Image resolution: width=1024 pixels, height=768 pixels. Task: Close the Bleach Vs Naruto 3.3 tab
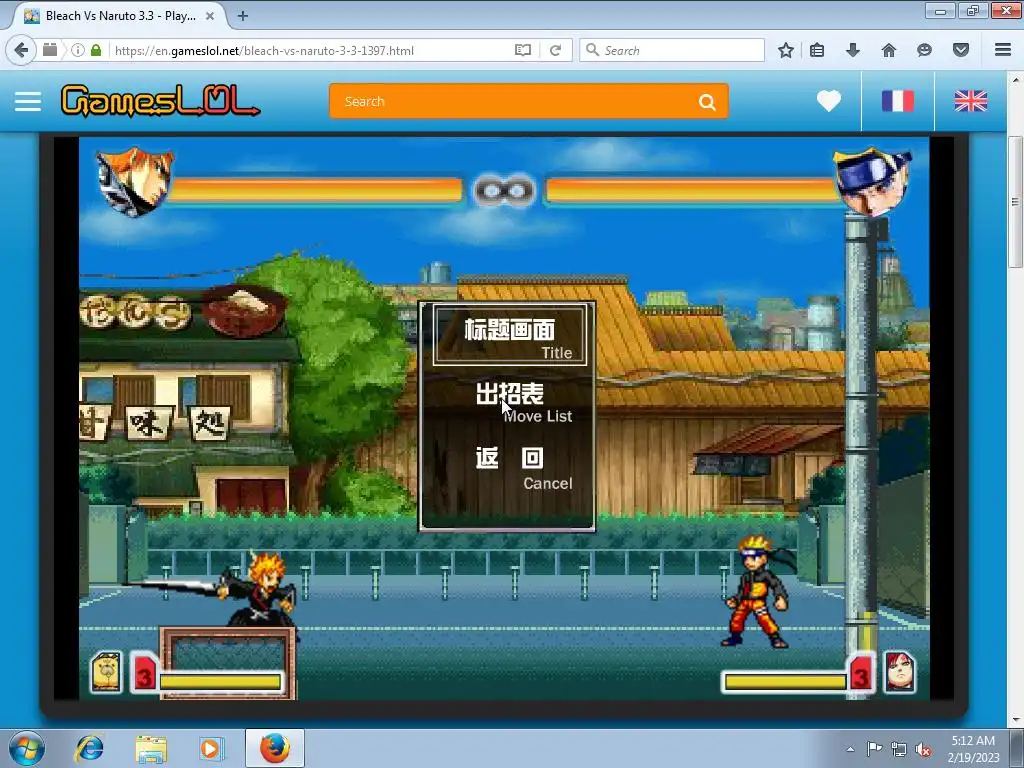pos(210,16)
